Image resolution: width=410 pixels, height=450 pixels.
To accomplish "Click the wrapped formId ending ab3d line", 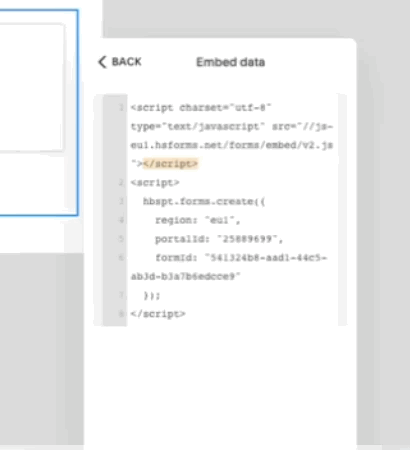I will click(x=185, y=276).
